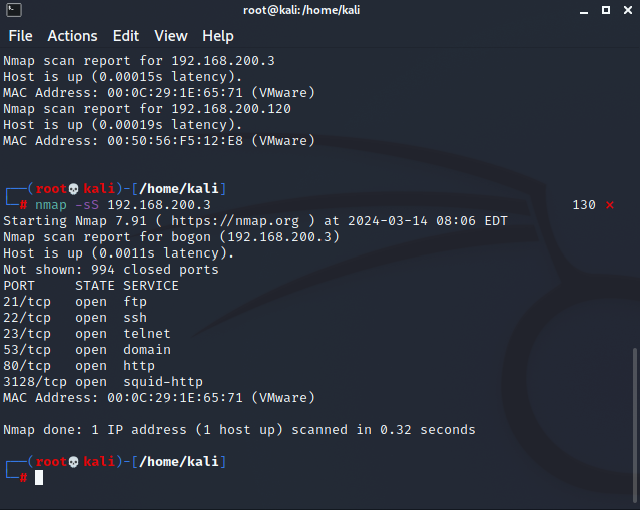The height and width of the screenshot is (510, 640).
Task: Click the terminal icon in the title bar
Action: coord(14,10)
